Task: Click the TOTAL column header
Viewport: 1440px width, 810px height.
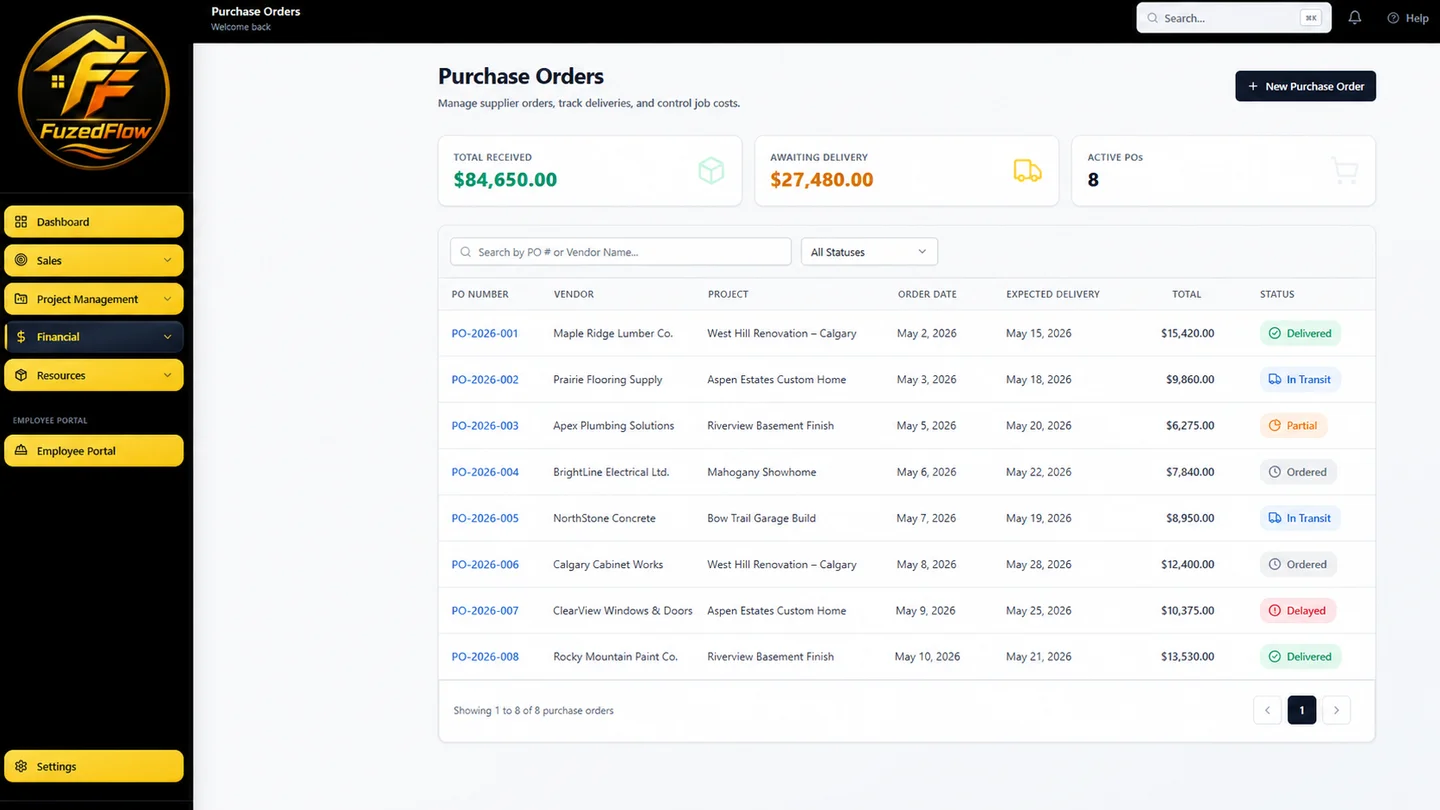Action: (1187, 294)
